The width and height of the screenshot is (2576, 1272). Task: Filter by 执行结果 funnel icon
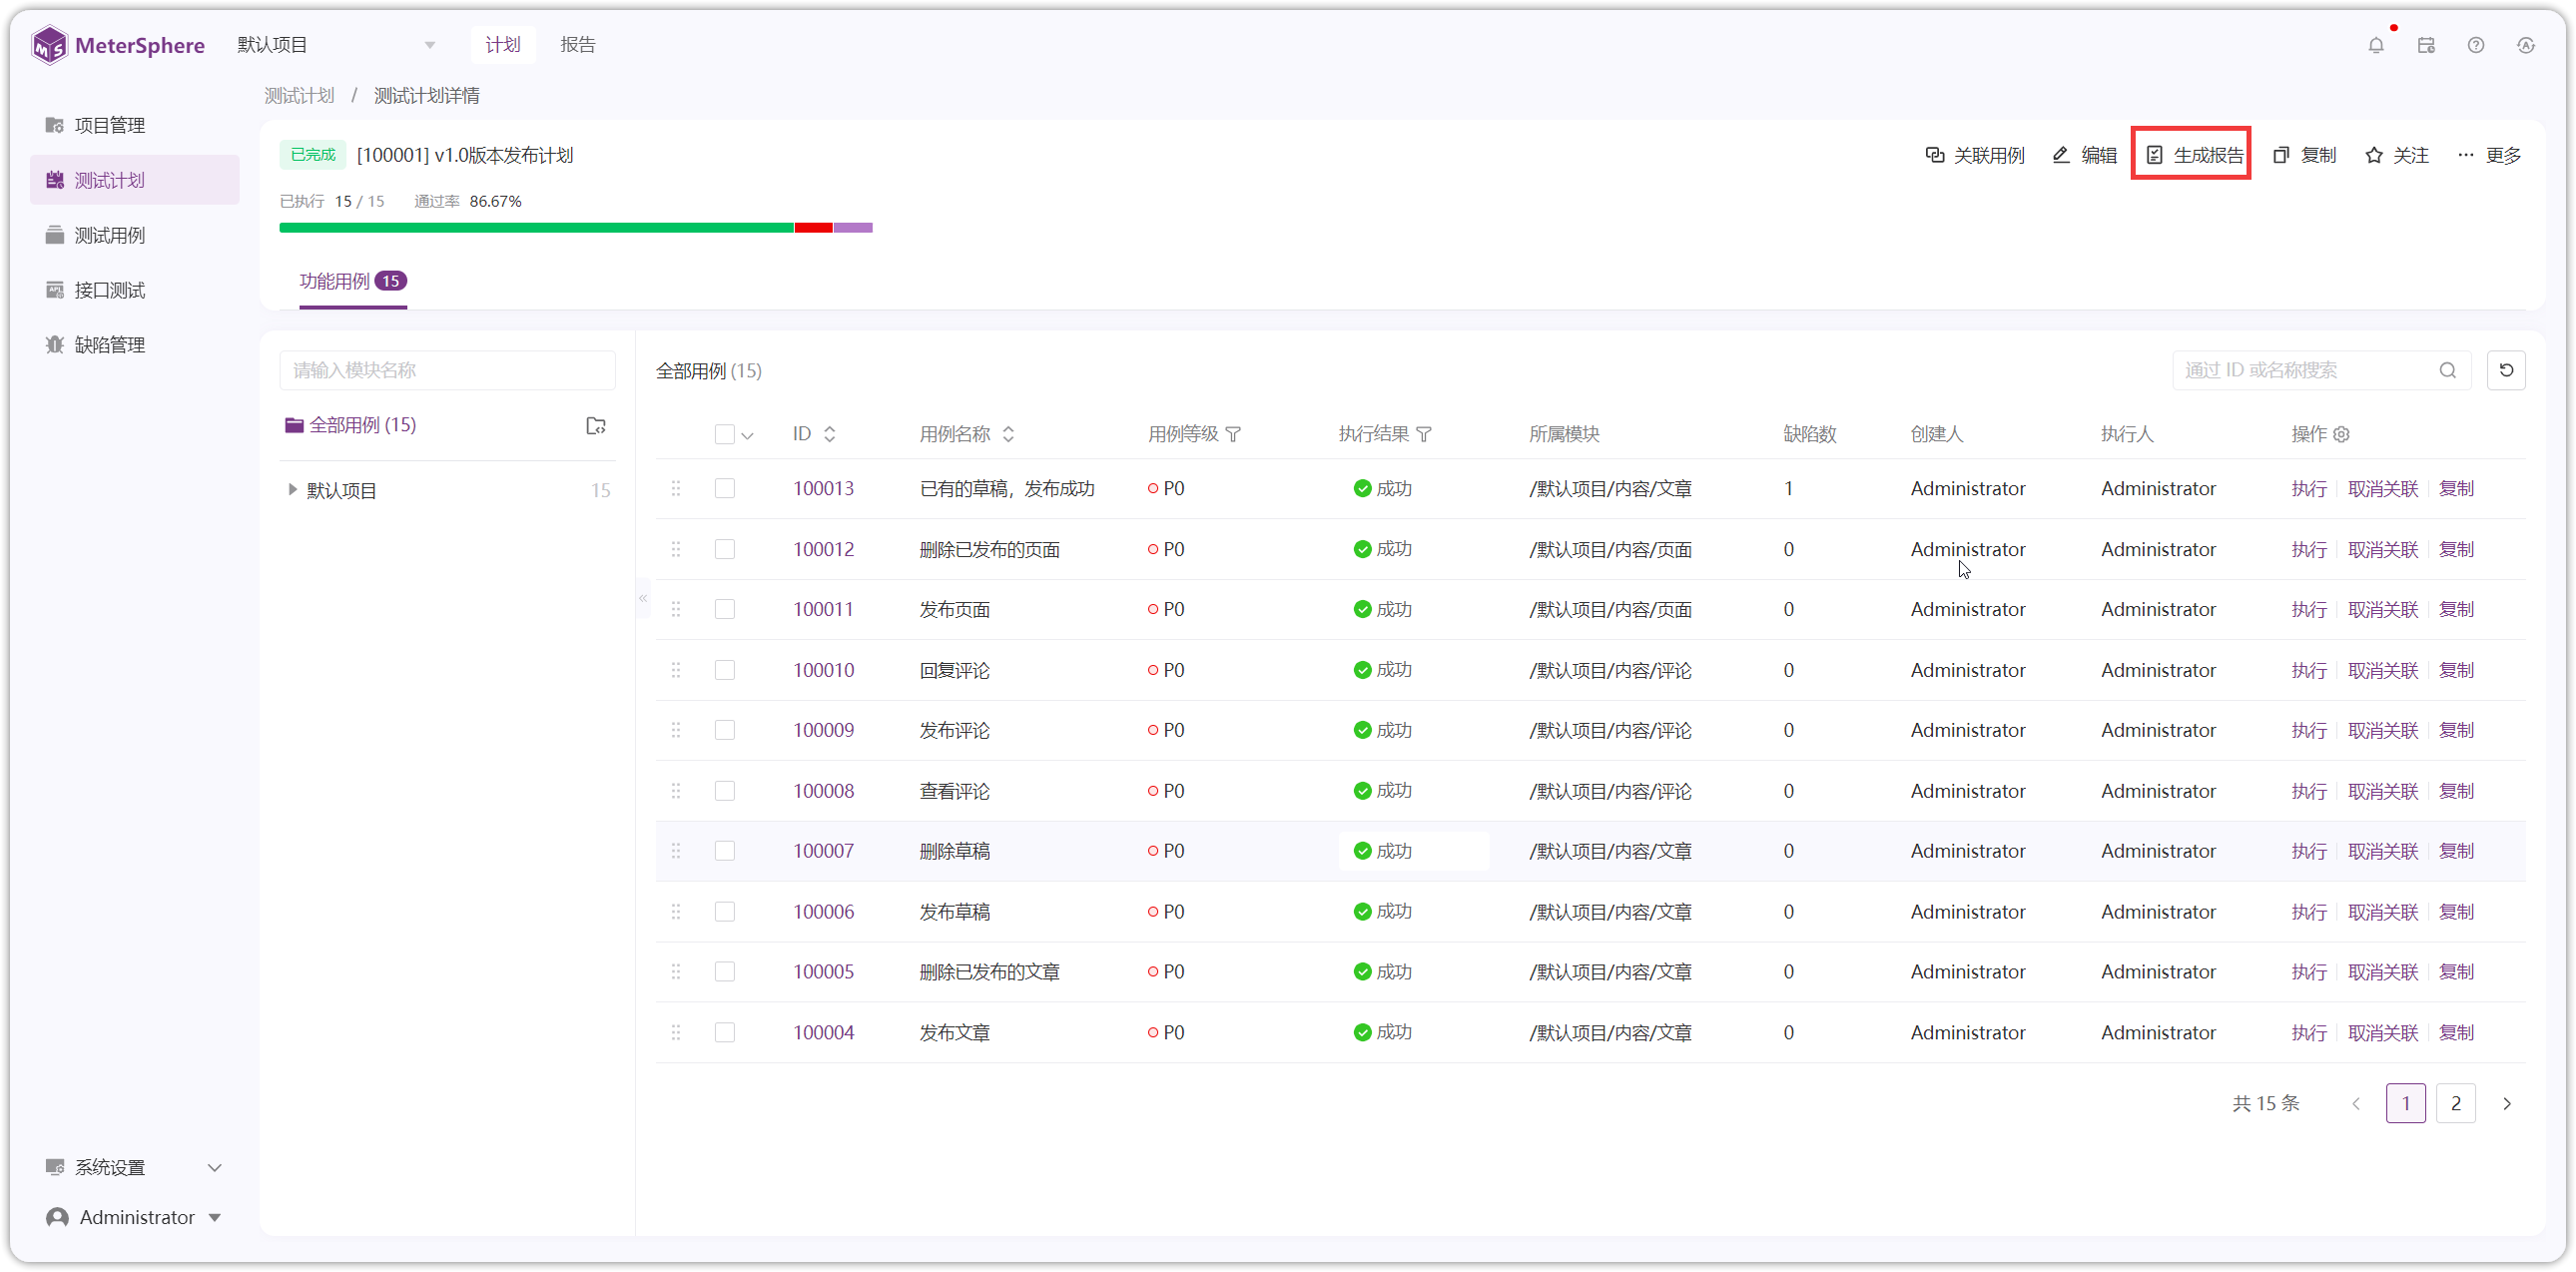1425,434
